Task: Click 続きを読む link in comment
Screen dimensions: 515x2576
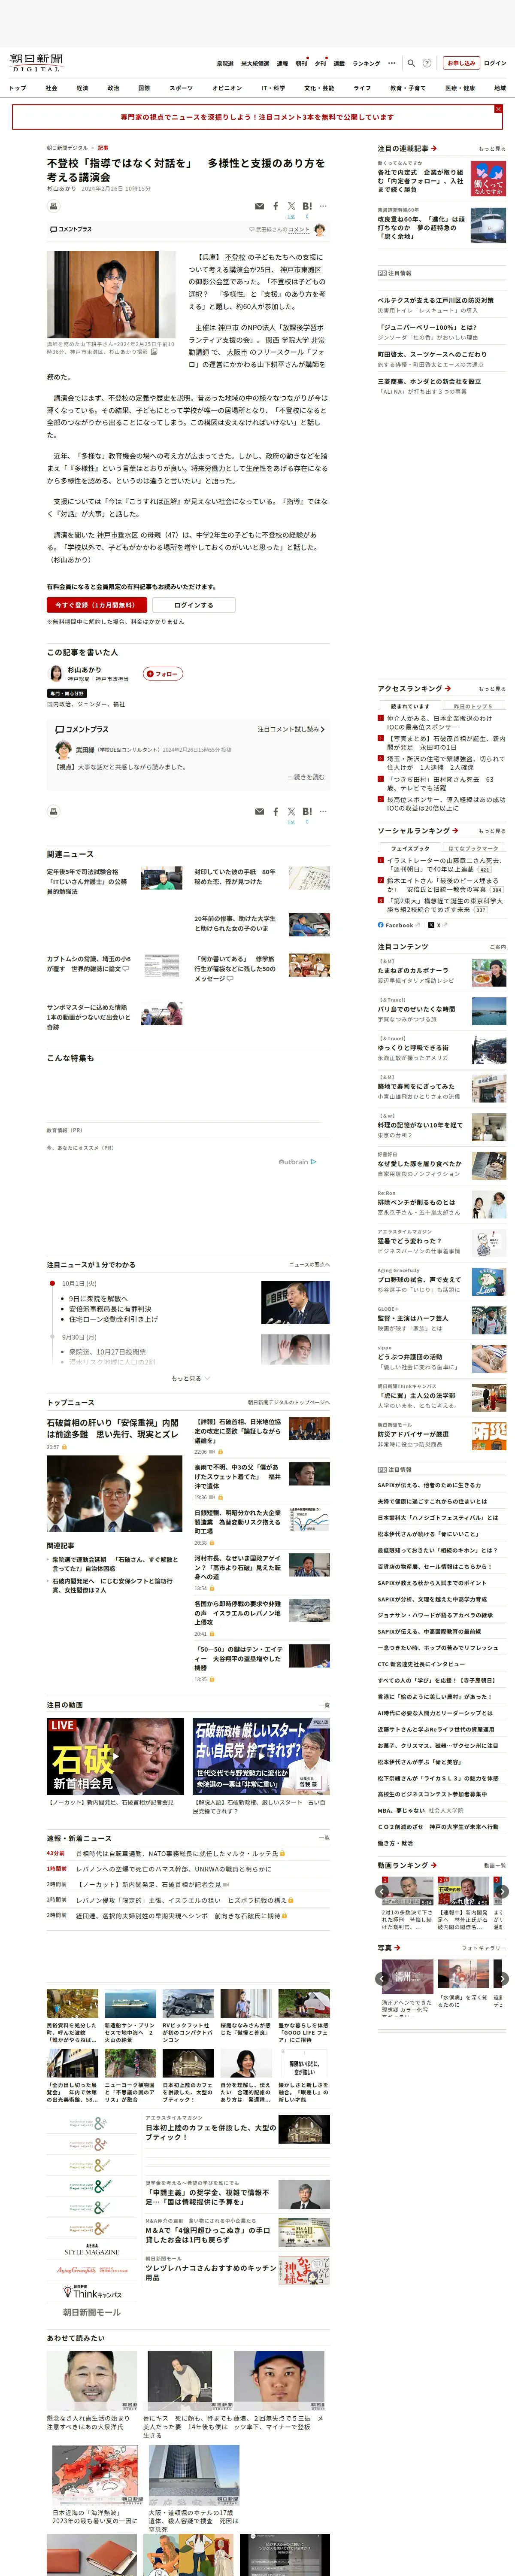Action: [x=306, y=777]
